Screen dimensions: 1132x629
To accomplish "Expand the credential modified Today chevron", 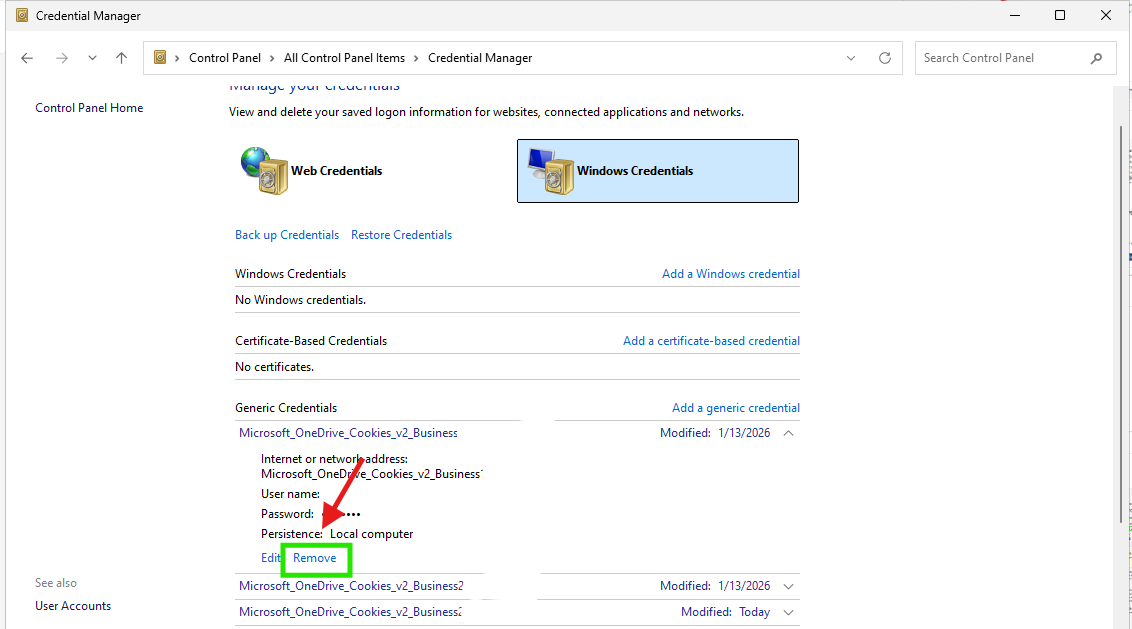I will [788, 612].
